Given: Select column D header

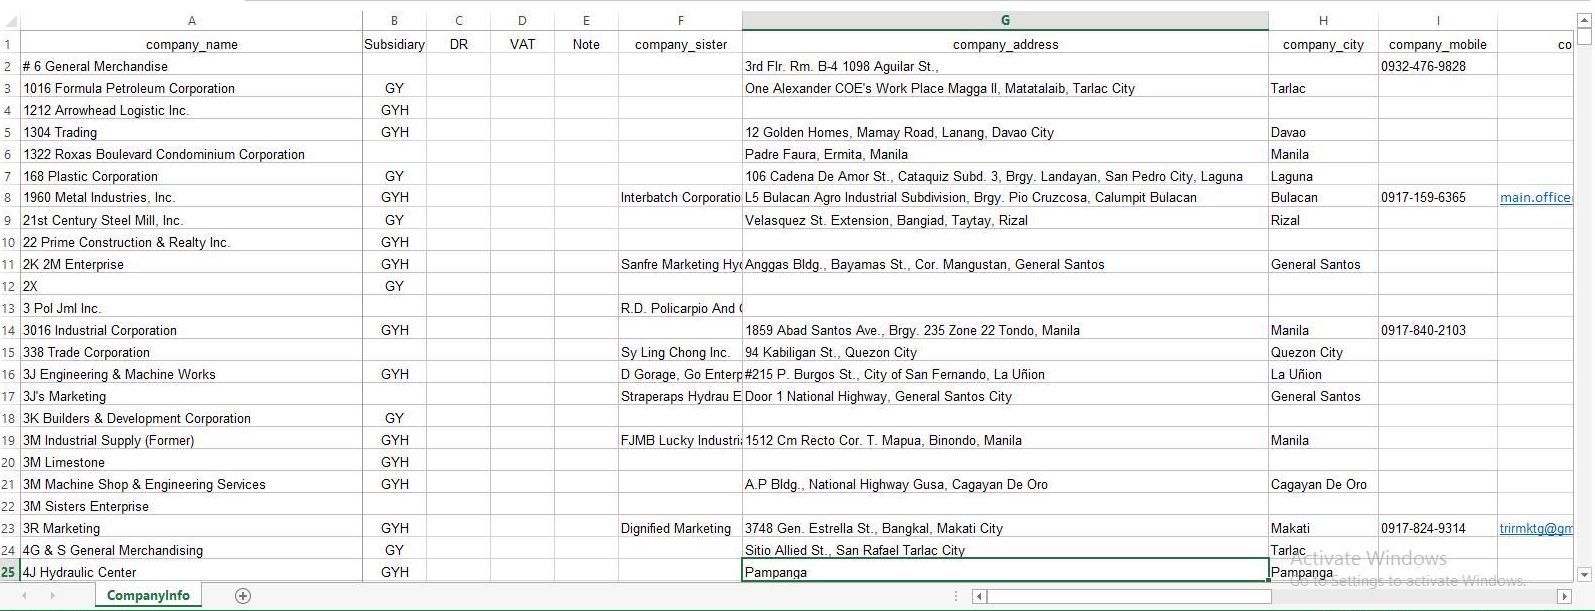Looking at the screenshot, I should click(522, 21).
